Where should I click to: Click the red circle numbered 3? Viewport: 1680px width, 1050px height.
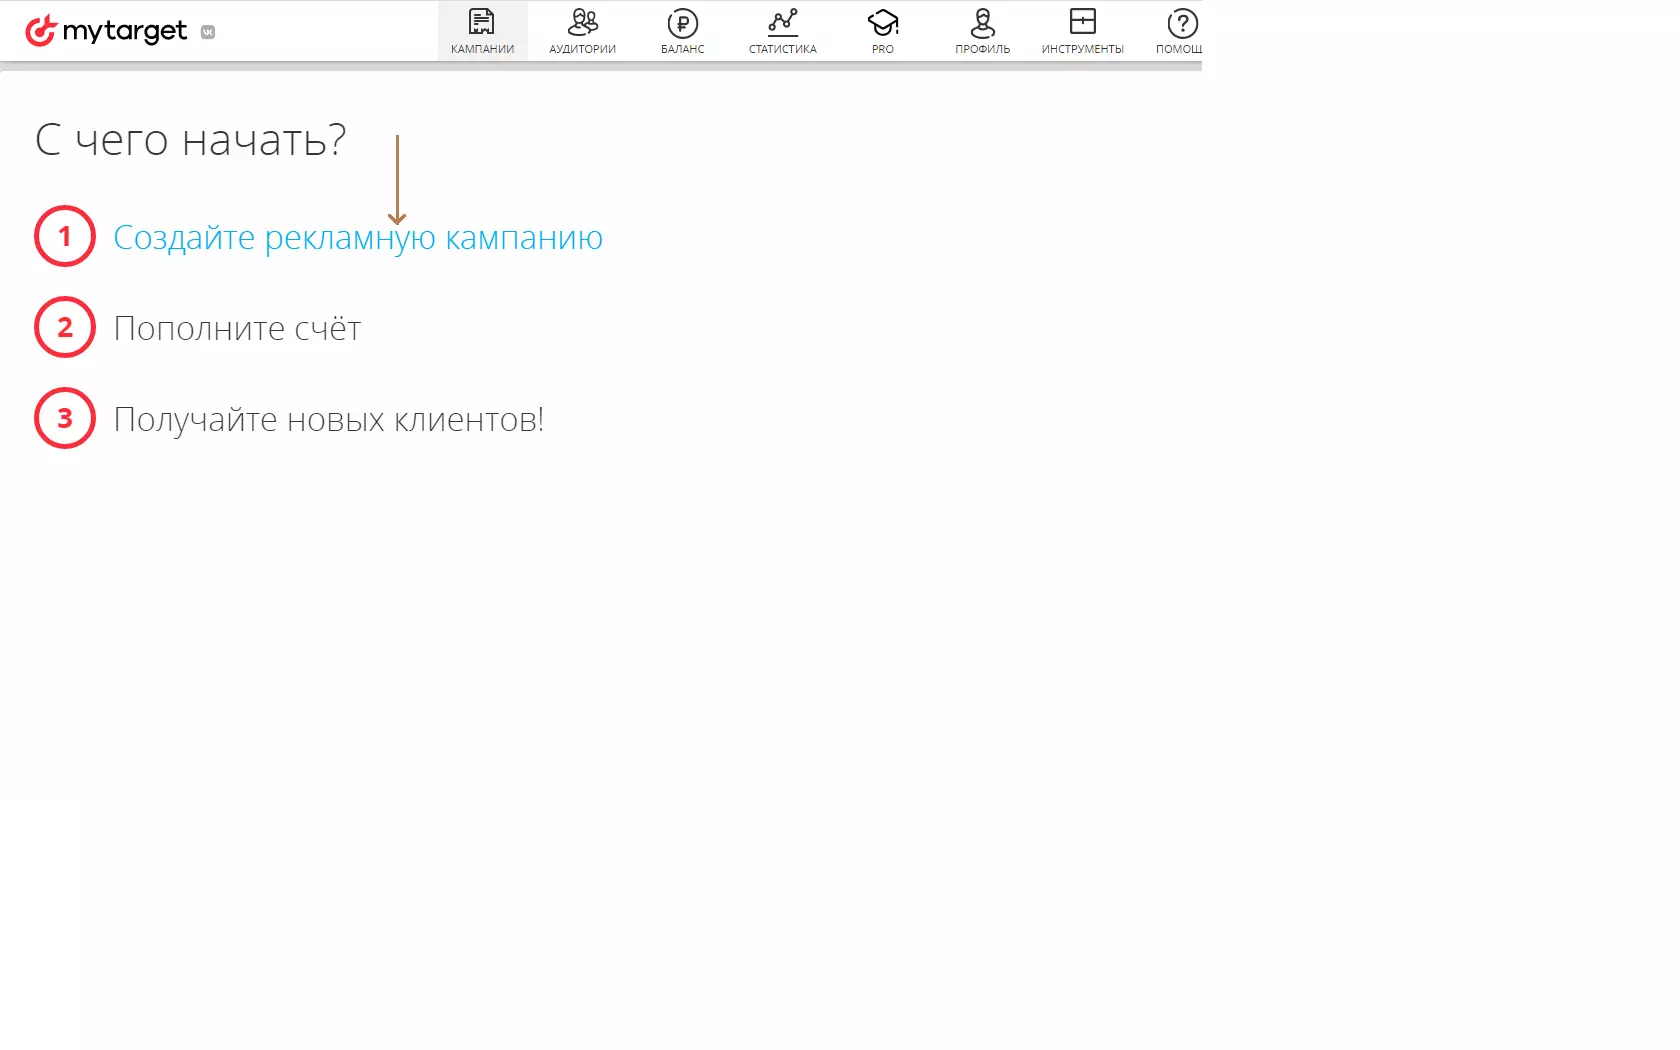(65, 418)
